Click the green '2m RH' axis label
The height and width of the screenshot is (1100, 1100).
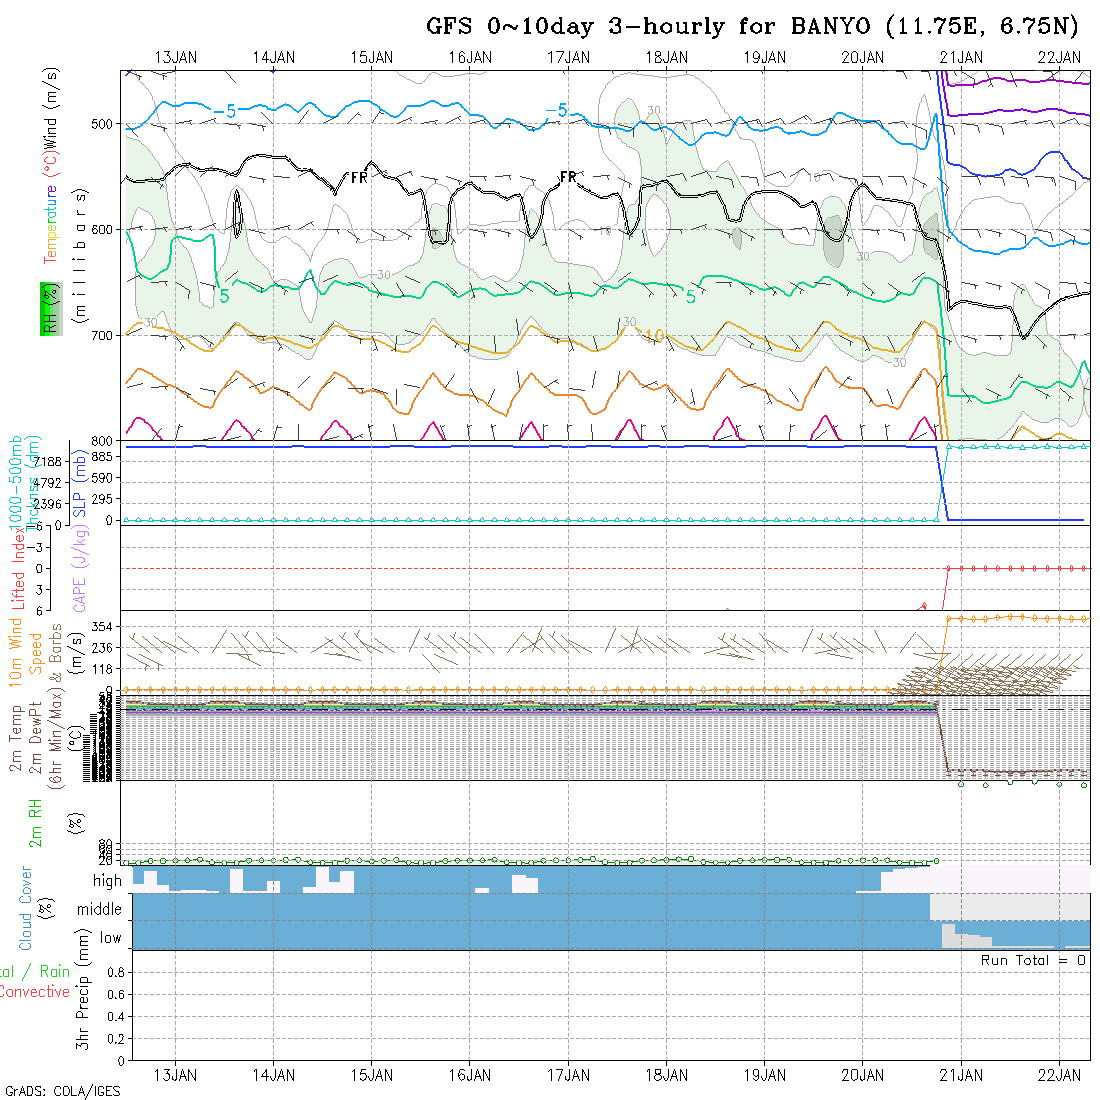[x=35, y=823]
